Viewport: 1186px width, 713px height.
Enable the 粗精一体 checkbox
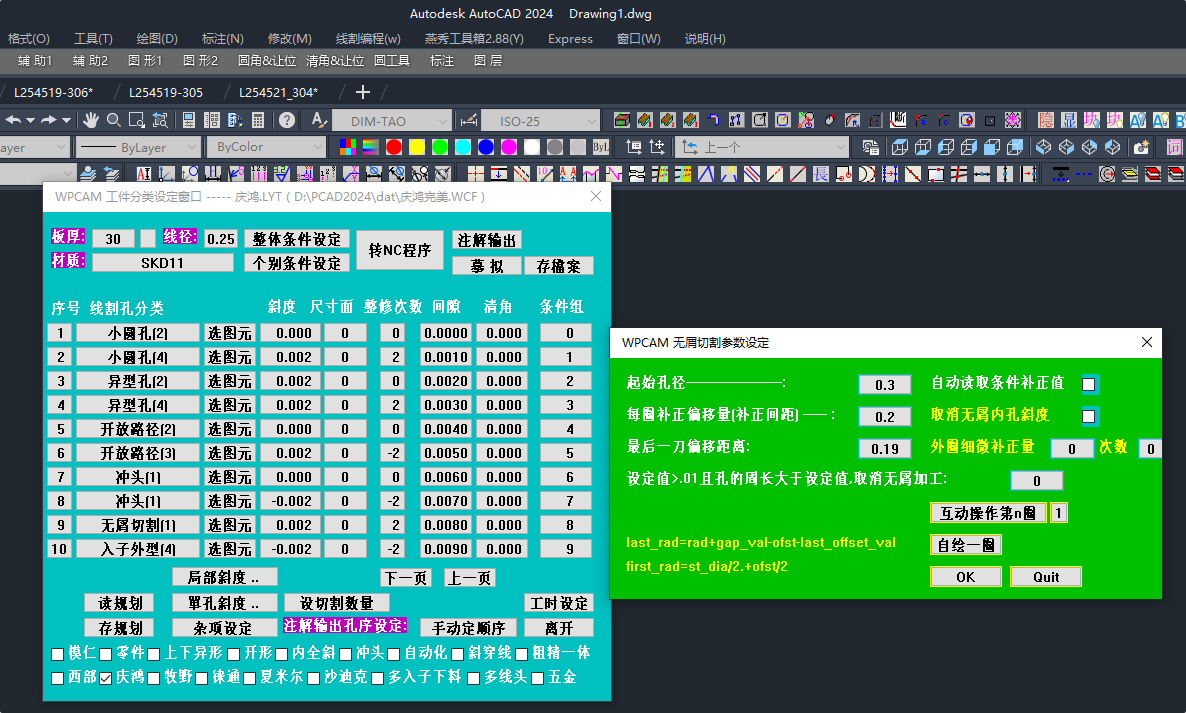coord(521,654)
